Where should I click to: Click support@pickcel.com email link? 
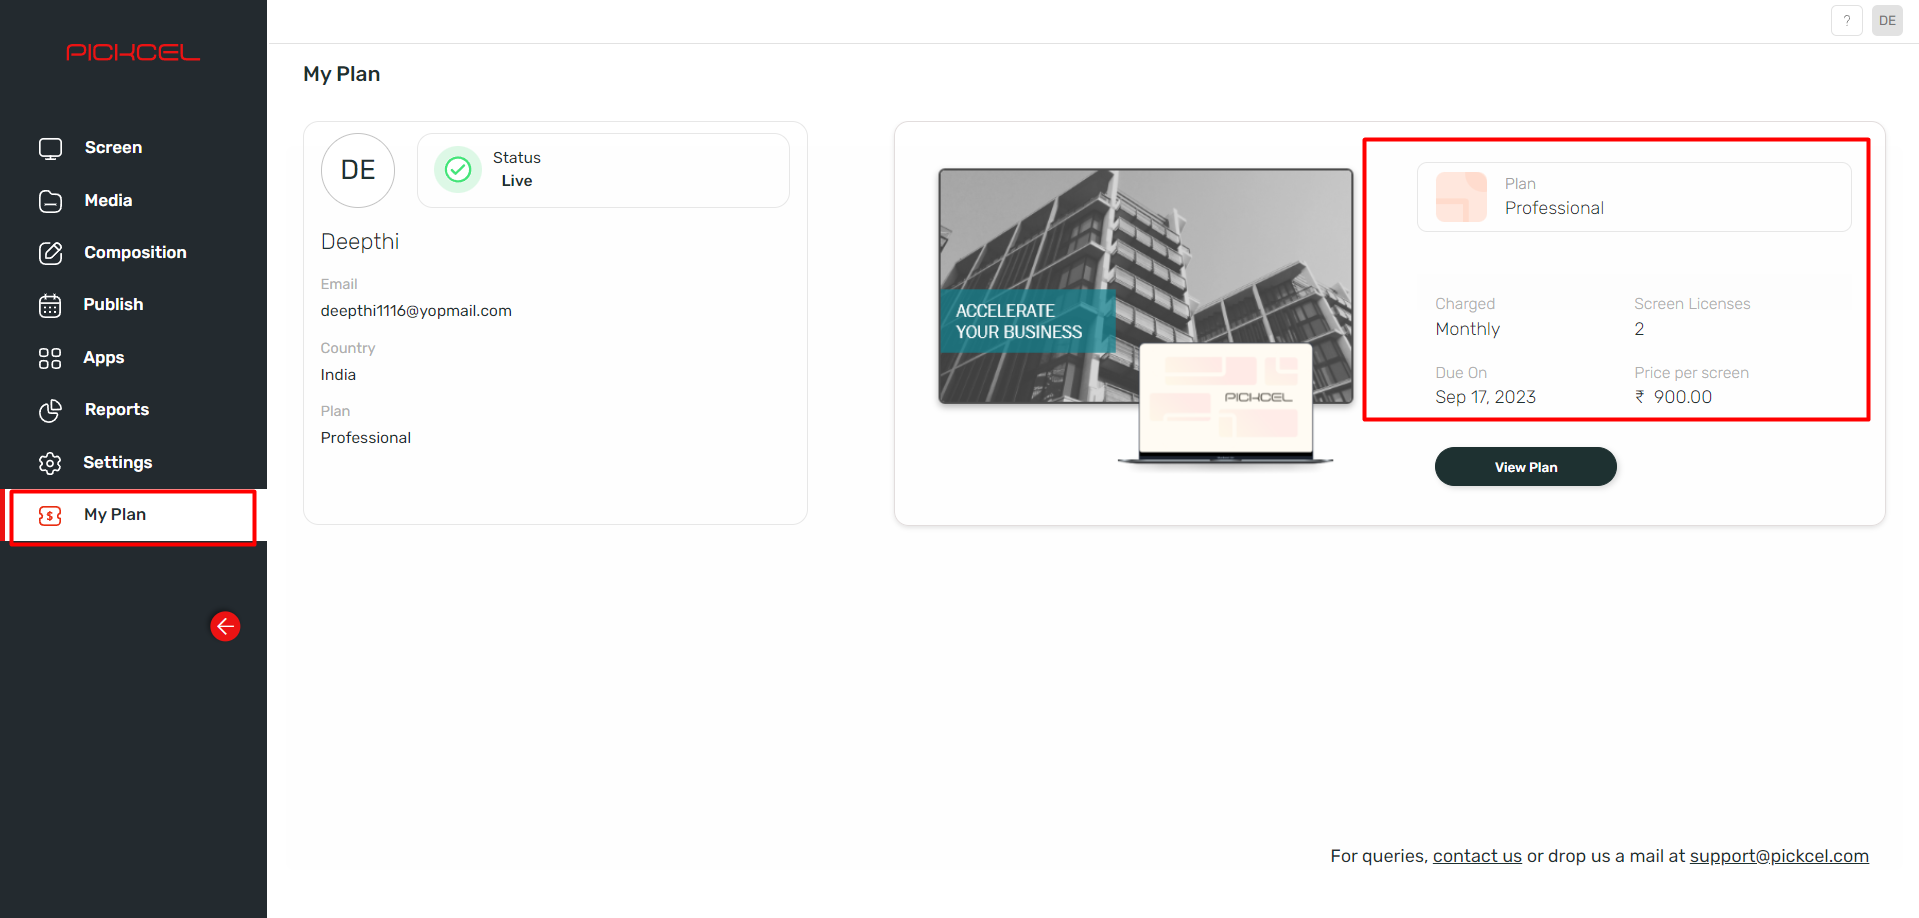(x=1779, y=856)
